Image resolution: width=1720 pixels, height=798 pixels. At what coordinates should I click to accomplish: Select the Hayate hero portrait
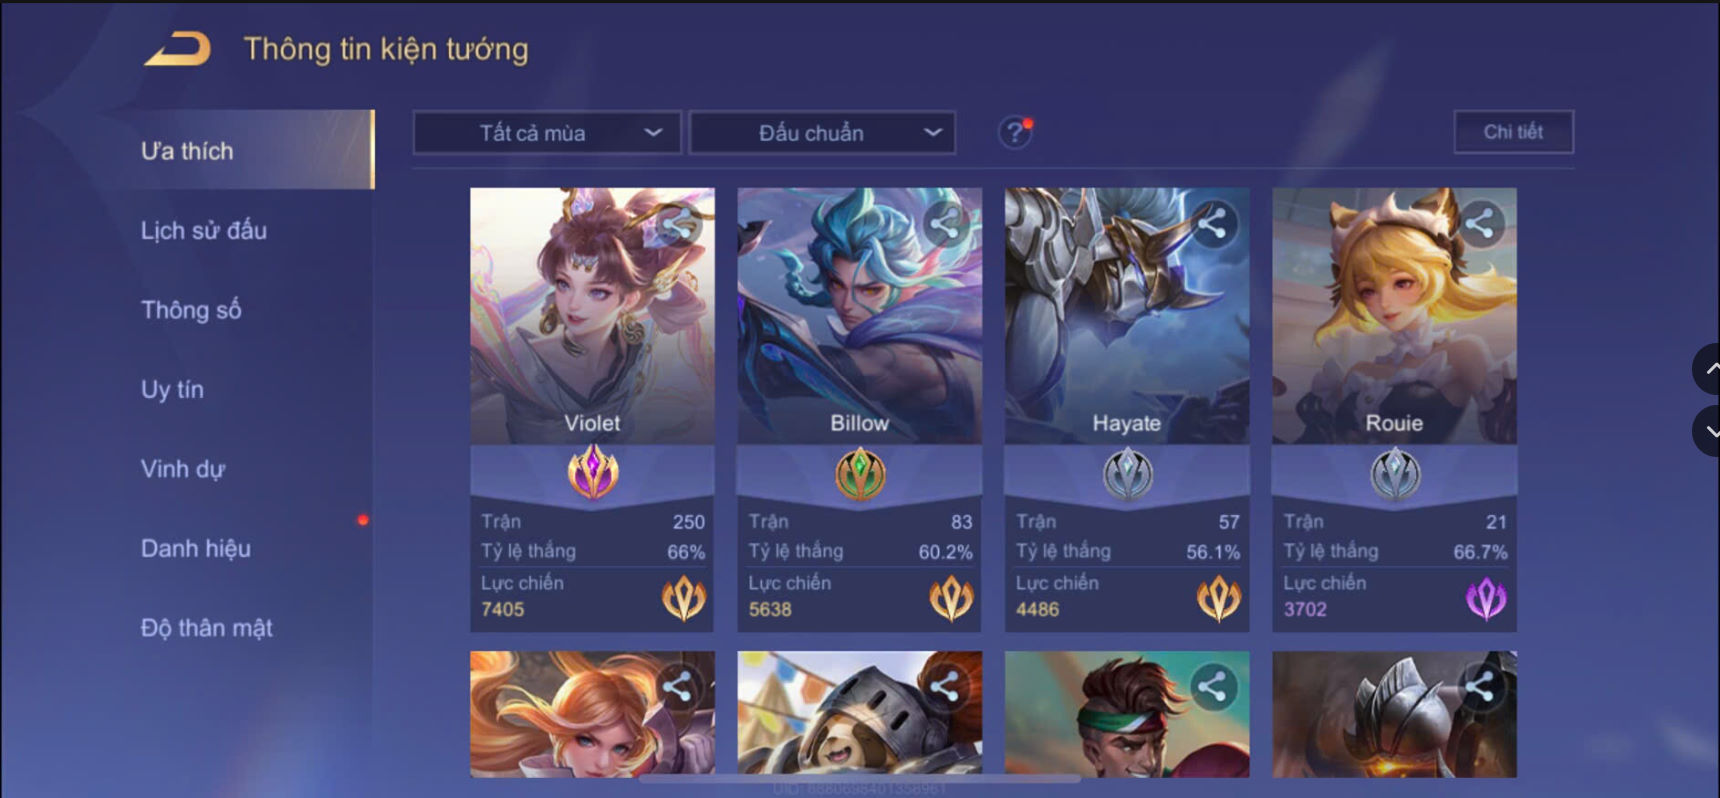pyautogui.click(x=1127, y=316)
